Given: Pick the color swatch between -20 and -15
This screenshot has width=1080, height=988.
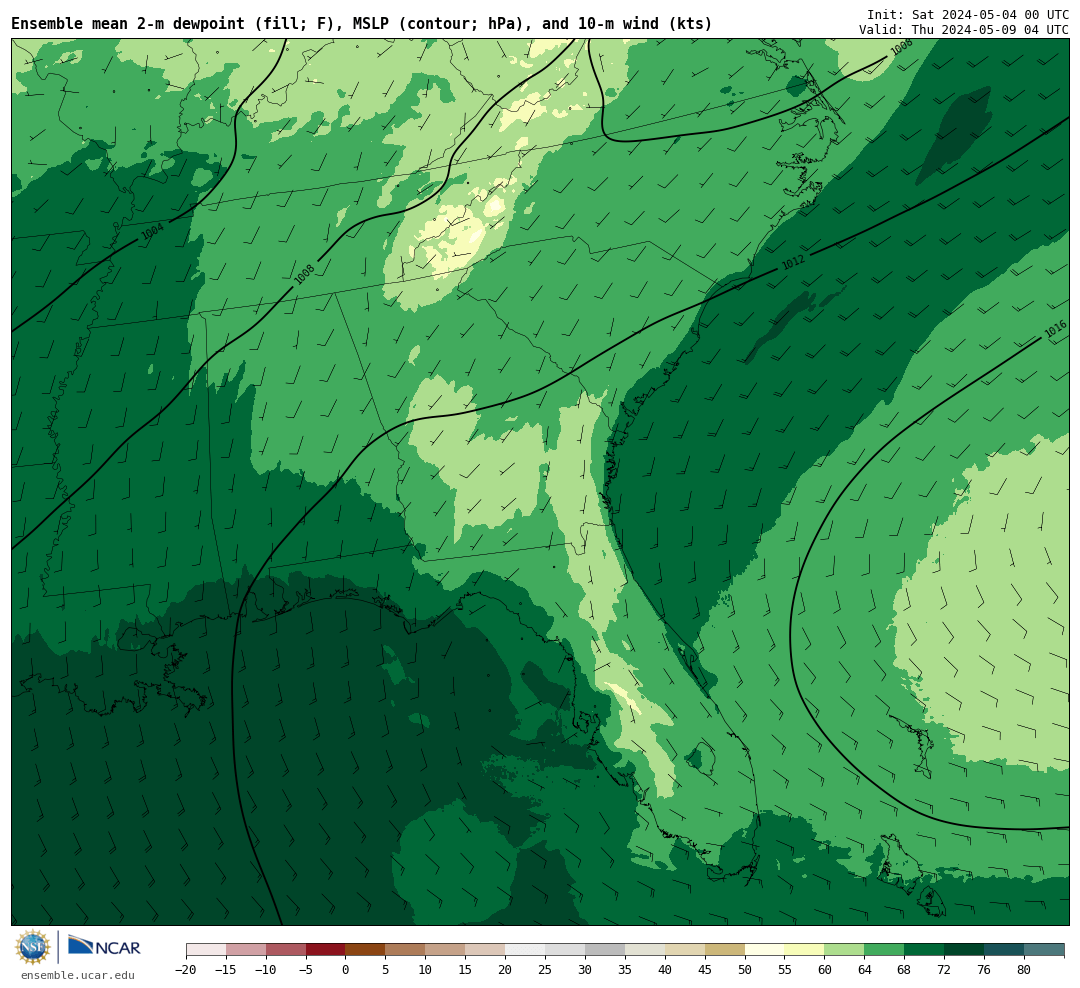Looking at the screenshot, I should (206, 950).
